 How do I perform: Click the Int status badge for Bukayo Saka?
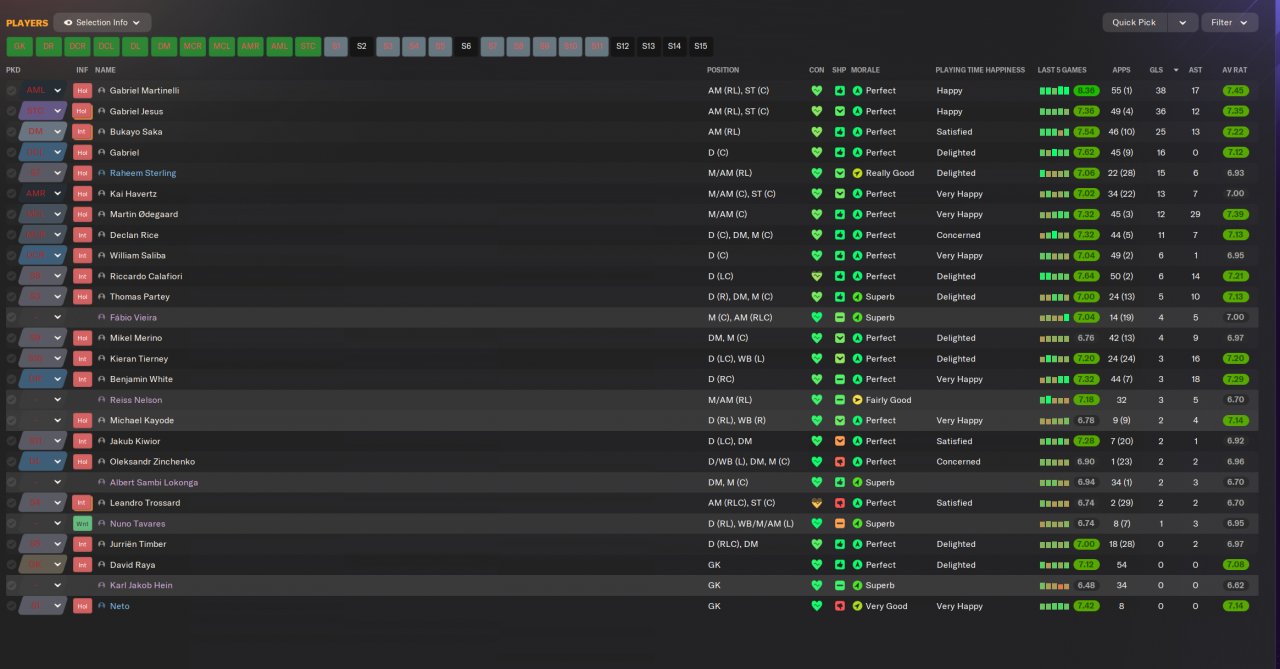pyautogui.click(x=82, y=132)
